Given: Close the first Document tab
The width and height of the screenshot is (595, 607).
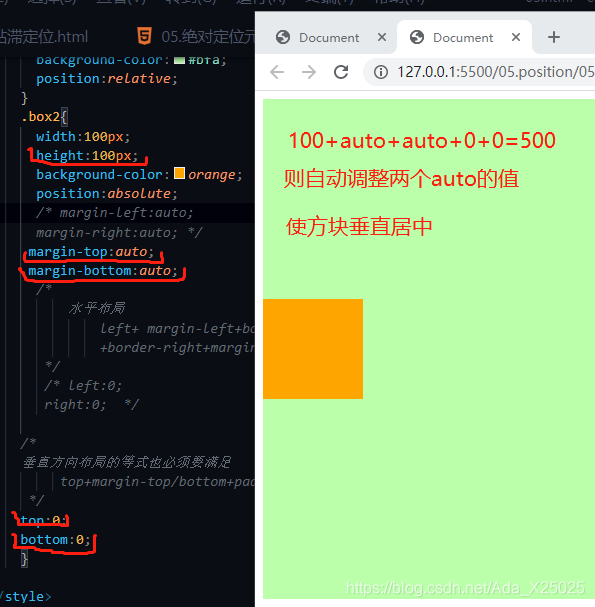Looking at the screenshot, I should pos(382,37).
